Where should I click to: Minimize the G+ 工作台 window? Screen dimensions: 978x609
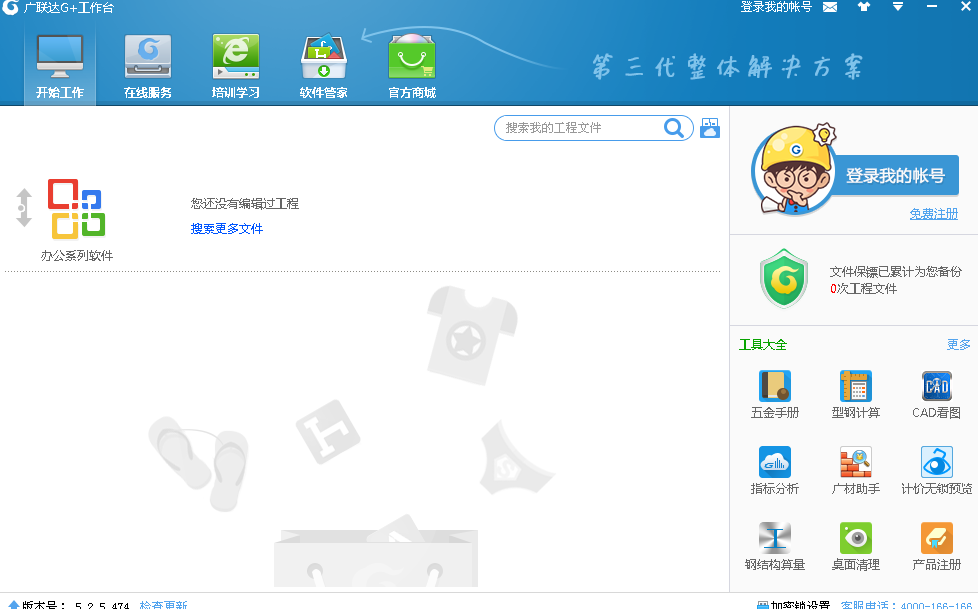932,7
